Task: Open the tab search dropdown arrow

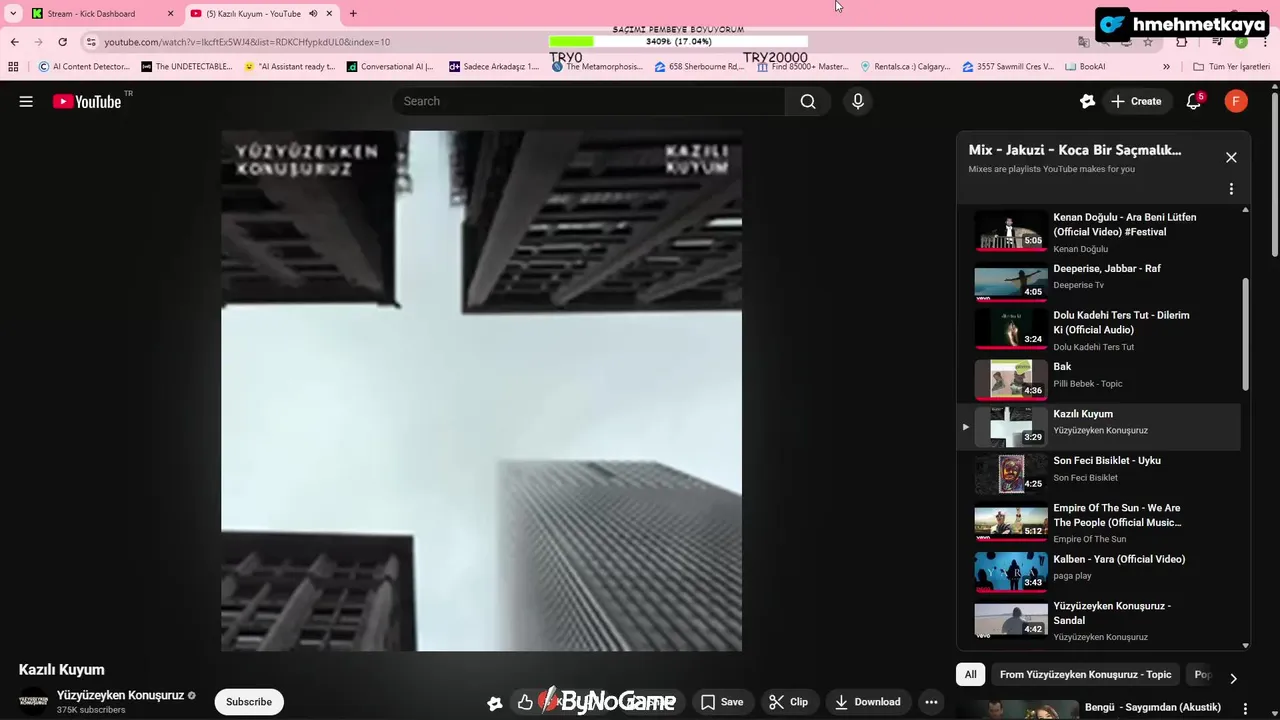Action: [x=13, y=14]
